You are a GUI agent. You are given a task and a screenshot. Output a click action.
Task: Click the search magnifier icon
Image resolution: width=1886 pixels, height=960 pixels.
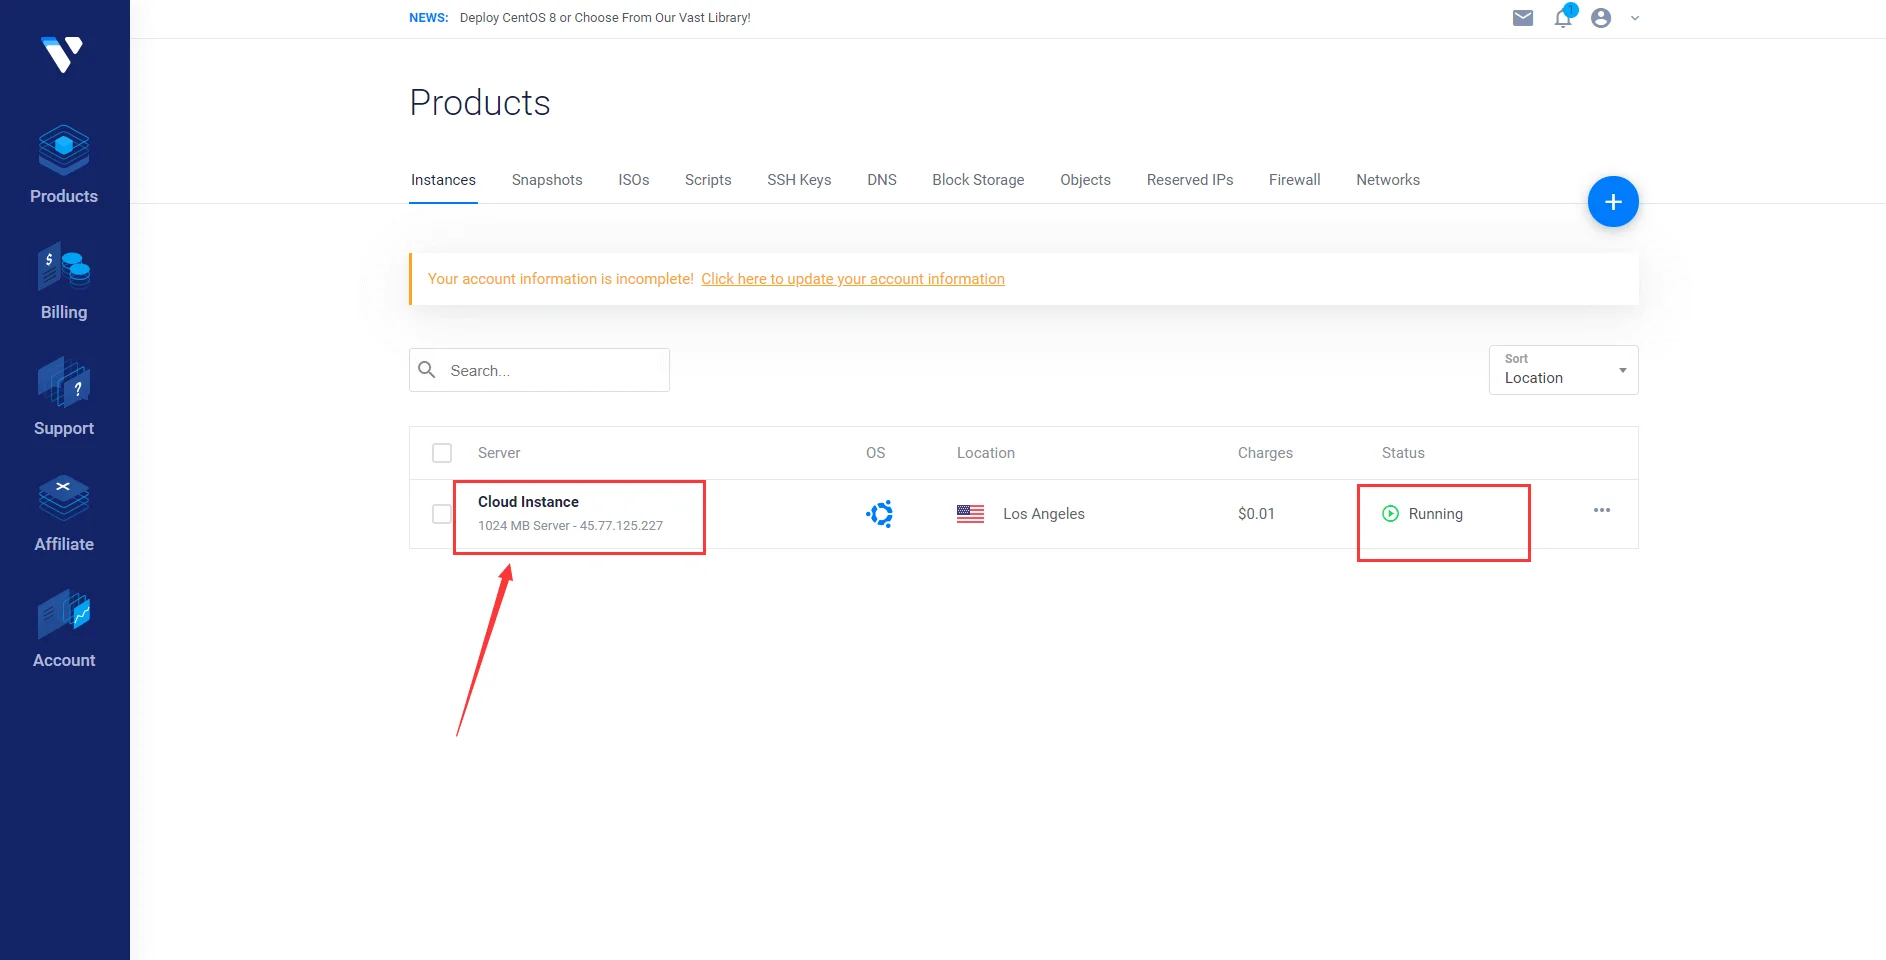pyautogui.click(x=427, y=370)
